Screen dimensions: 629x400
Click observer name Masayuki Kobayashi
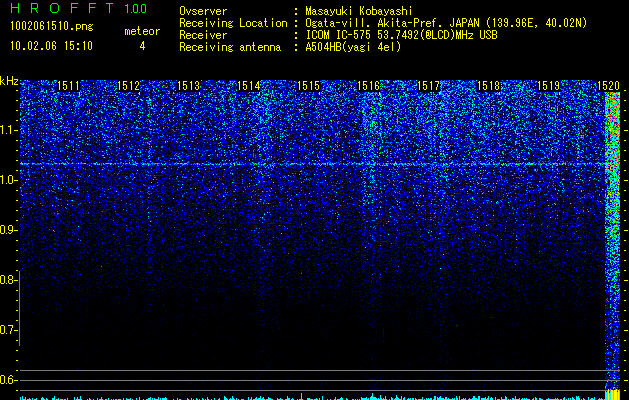[x=359, y=11]
